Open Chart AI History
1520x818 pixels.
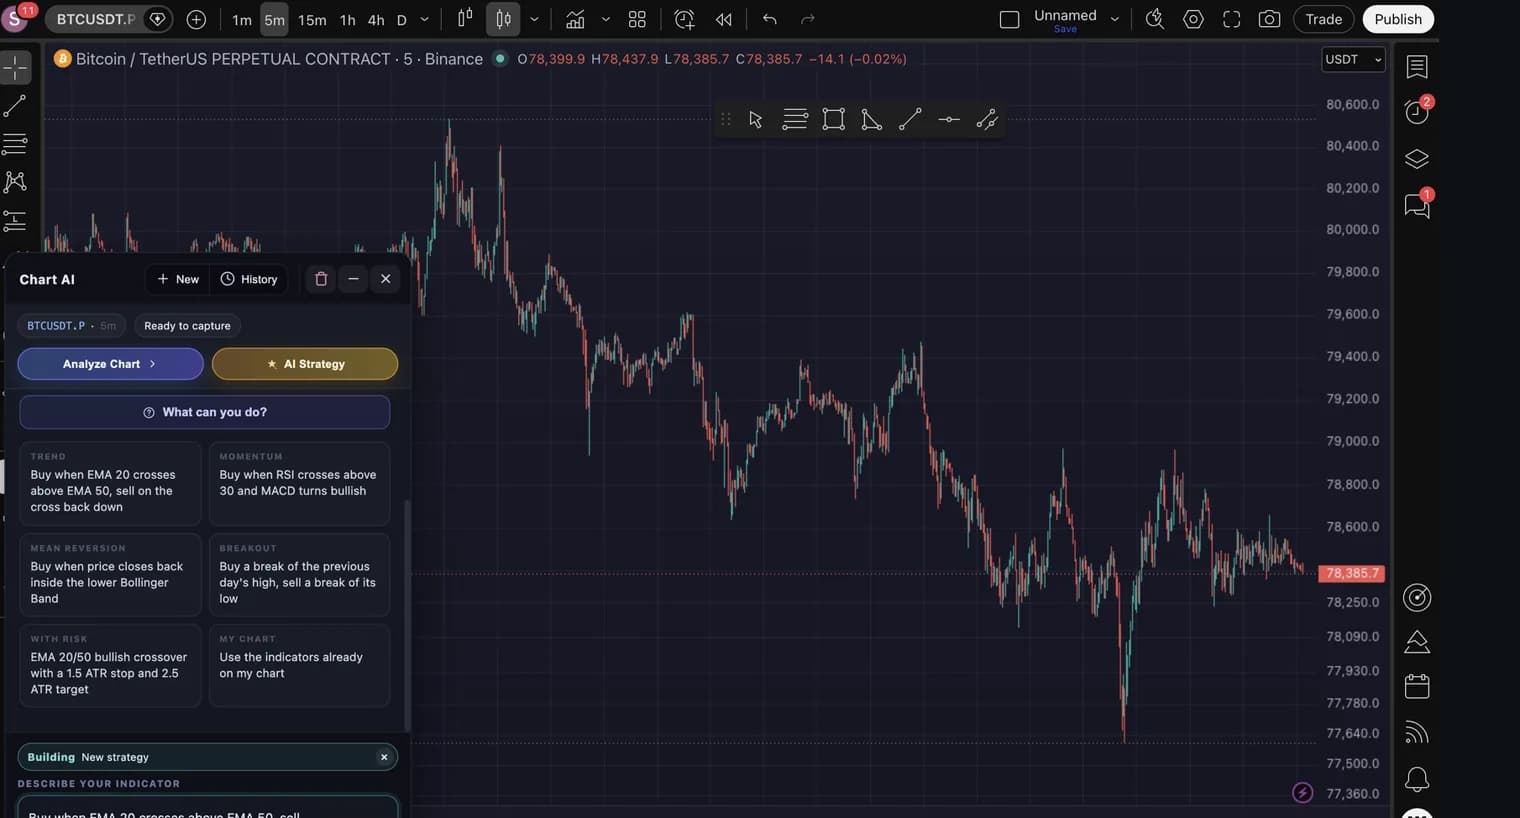[x=249, y=279]
